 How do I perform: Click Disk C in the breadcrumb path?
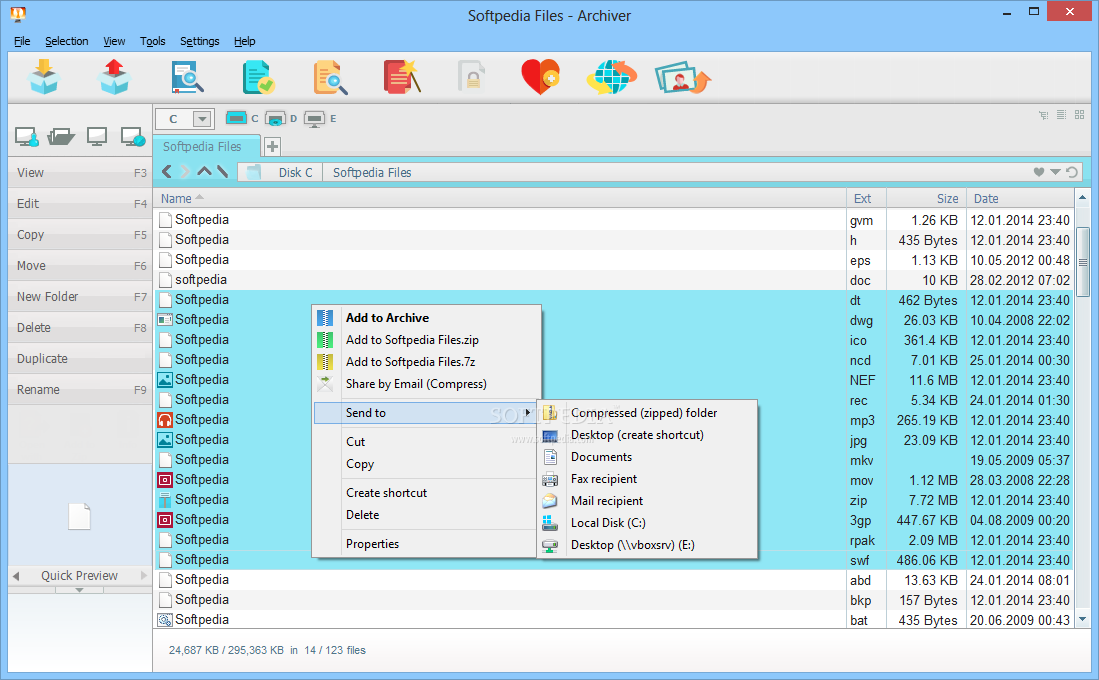pos(295,172)
